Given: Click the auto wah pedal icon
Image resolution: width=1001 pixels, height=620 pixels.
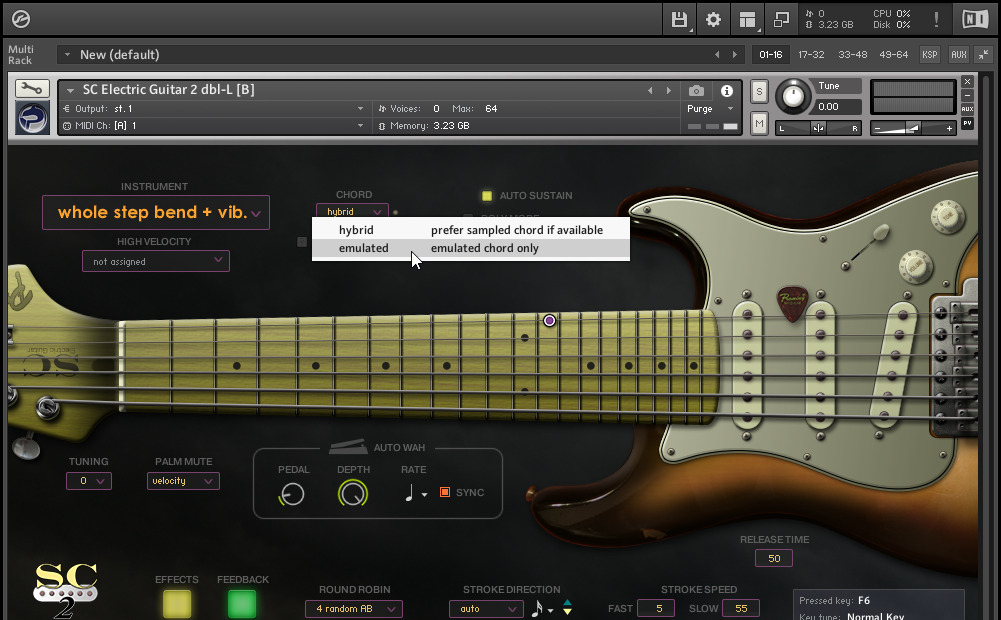Looking at the screenshot, I should pos(347,446).
